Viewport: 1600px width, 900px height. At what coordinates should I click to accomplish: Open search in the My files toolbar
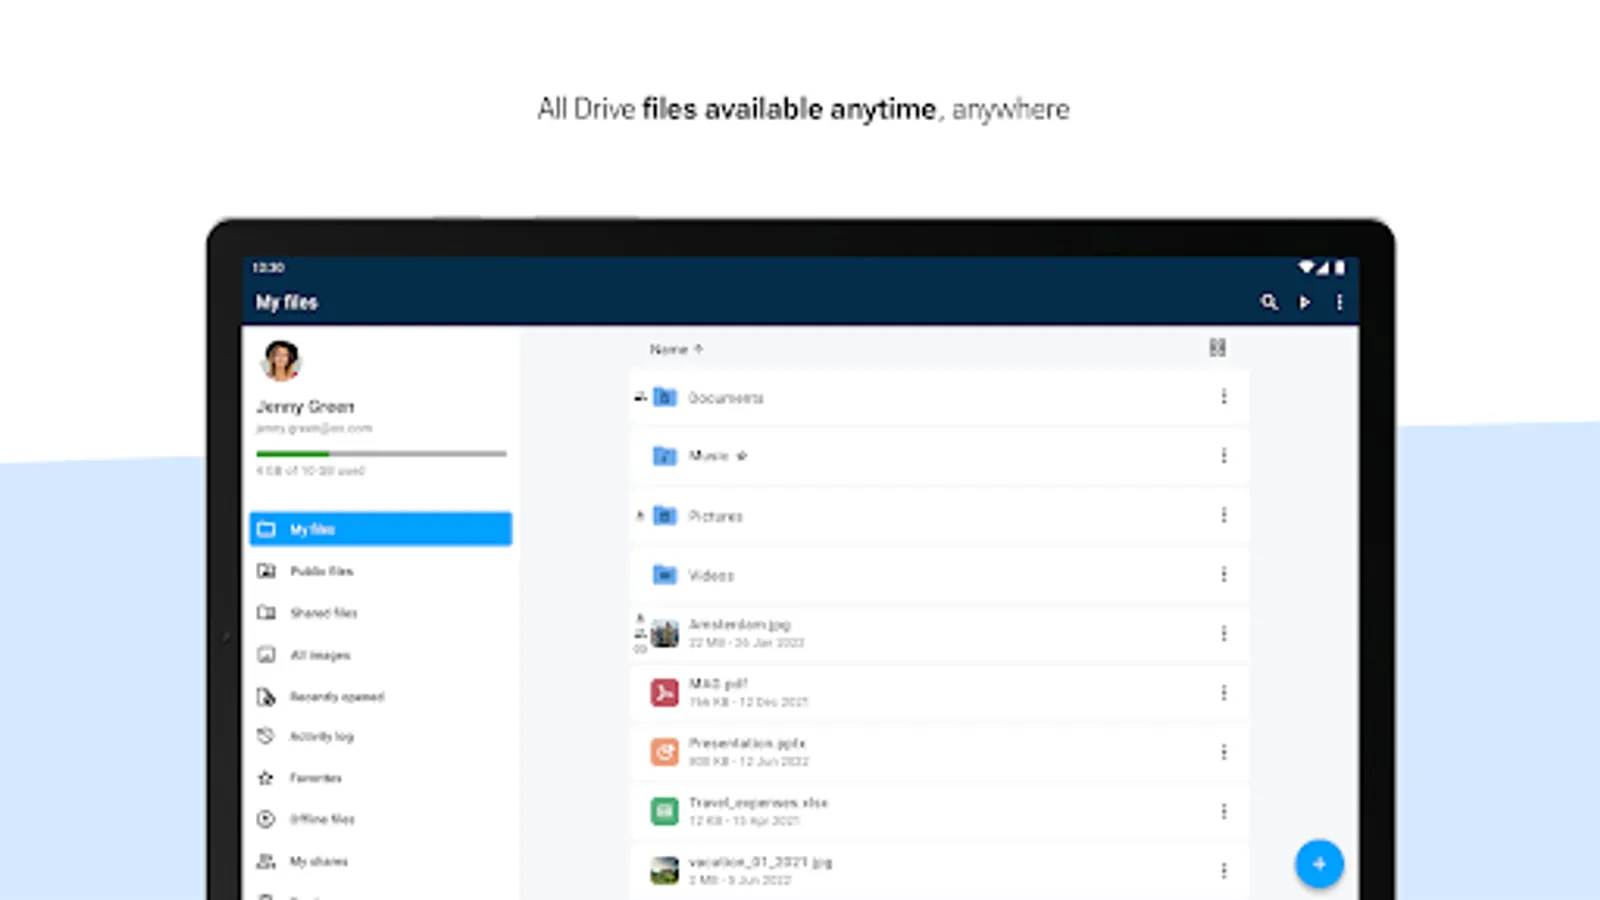1269,302
